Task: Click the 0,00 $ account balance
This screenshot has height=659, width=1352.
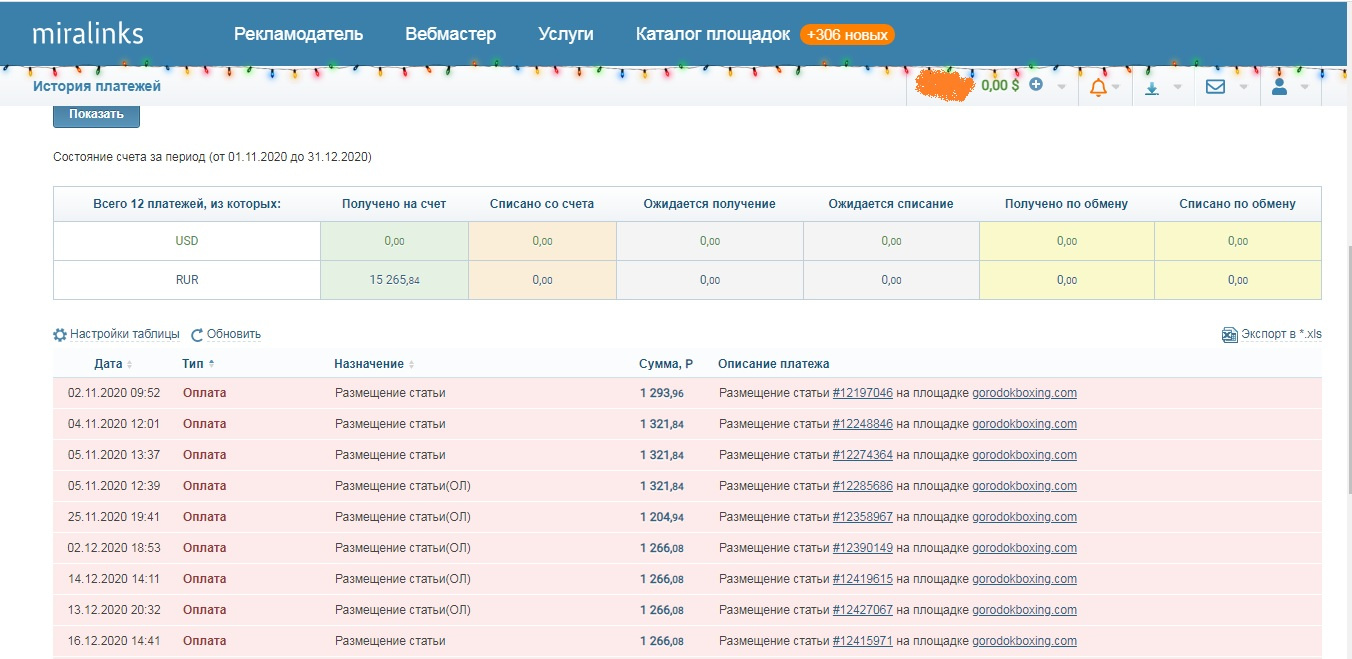Action: [x=1000, y=86]
